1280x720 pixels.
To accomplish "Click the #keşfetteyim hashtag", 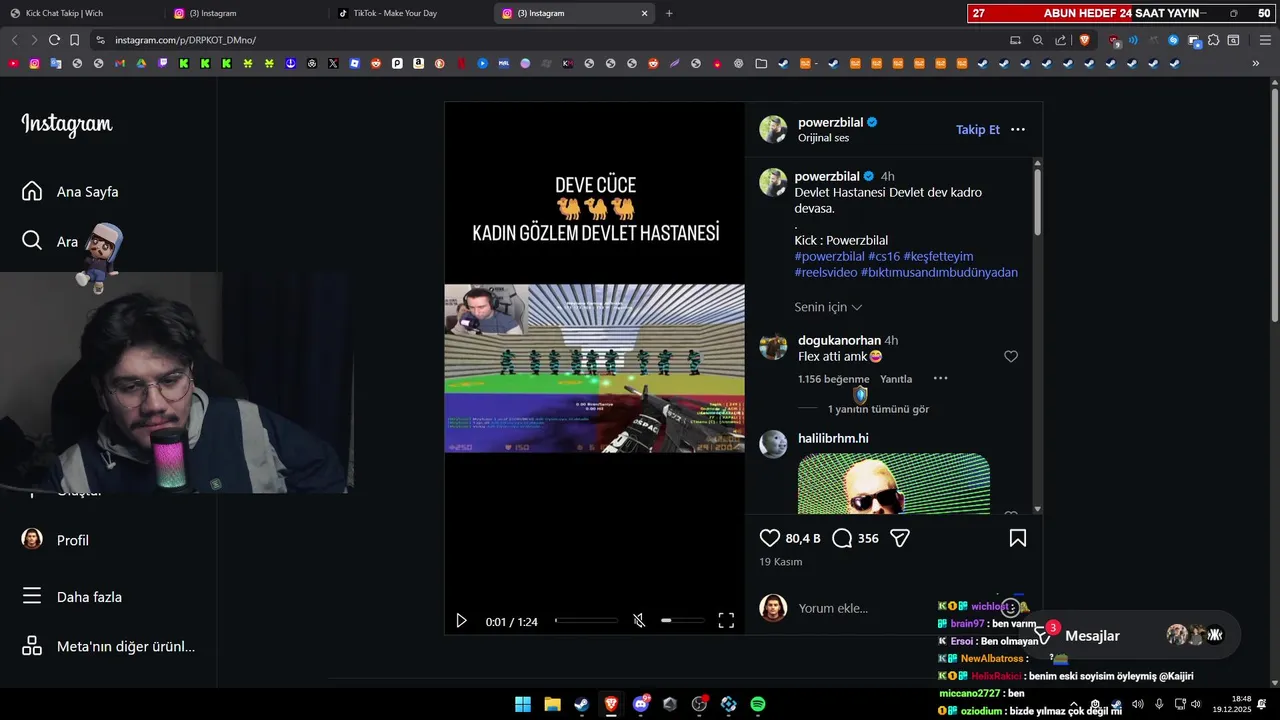I will point(938,256).
